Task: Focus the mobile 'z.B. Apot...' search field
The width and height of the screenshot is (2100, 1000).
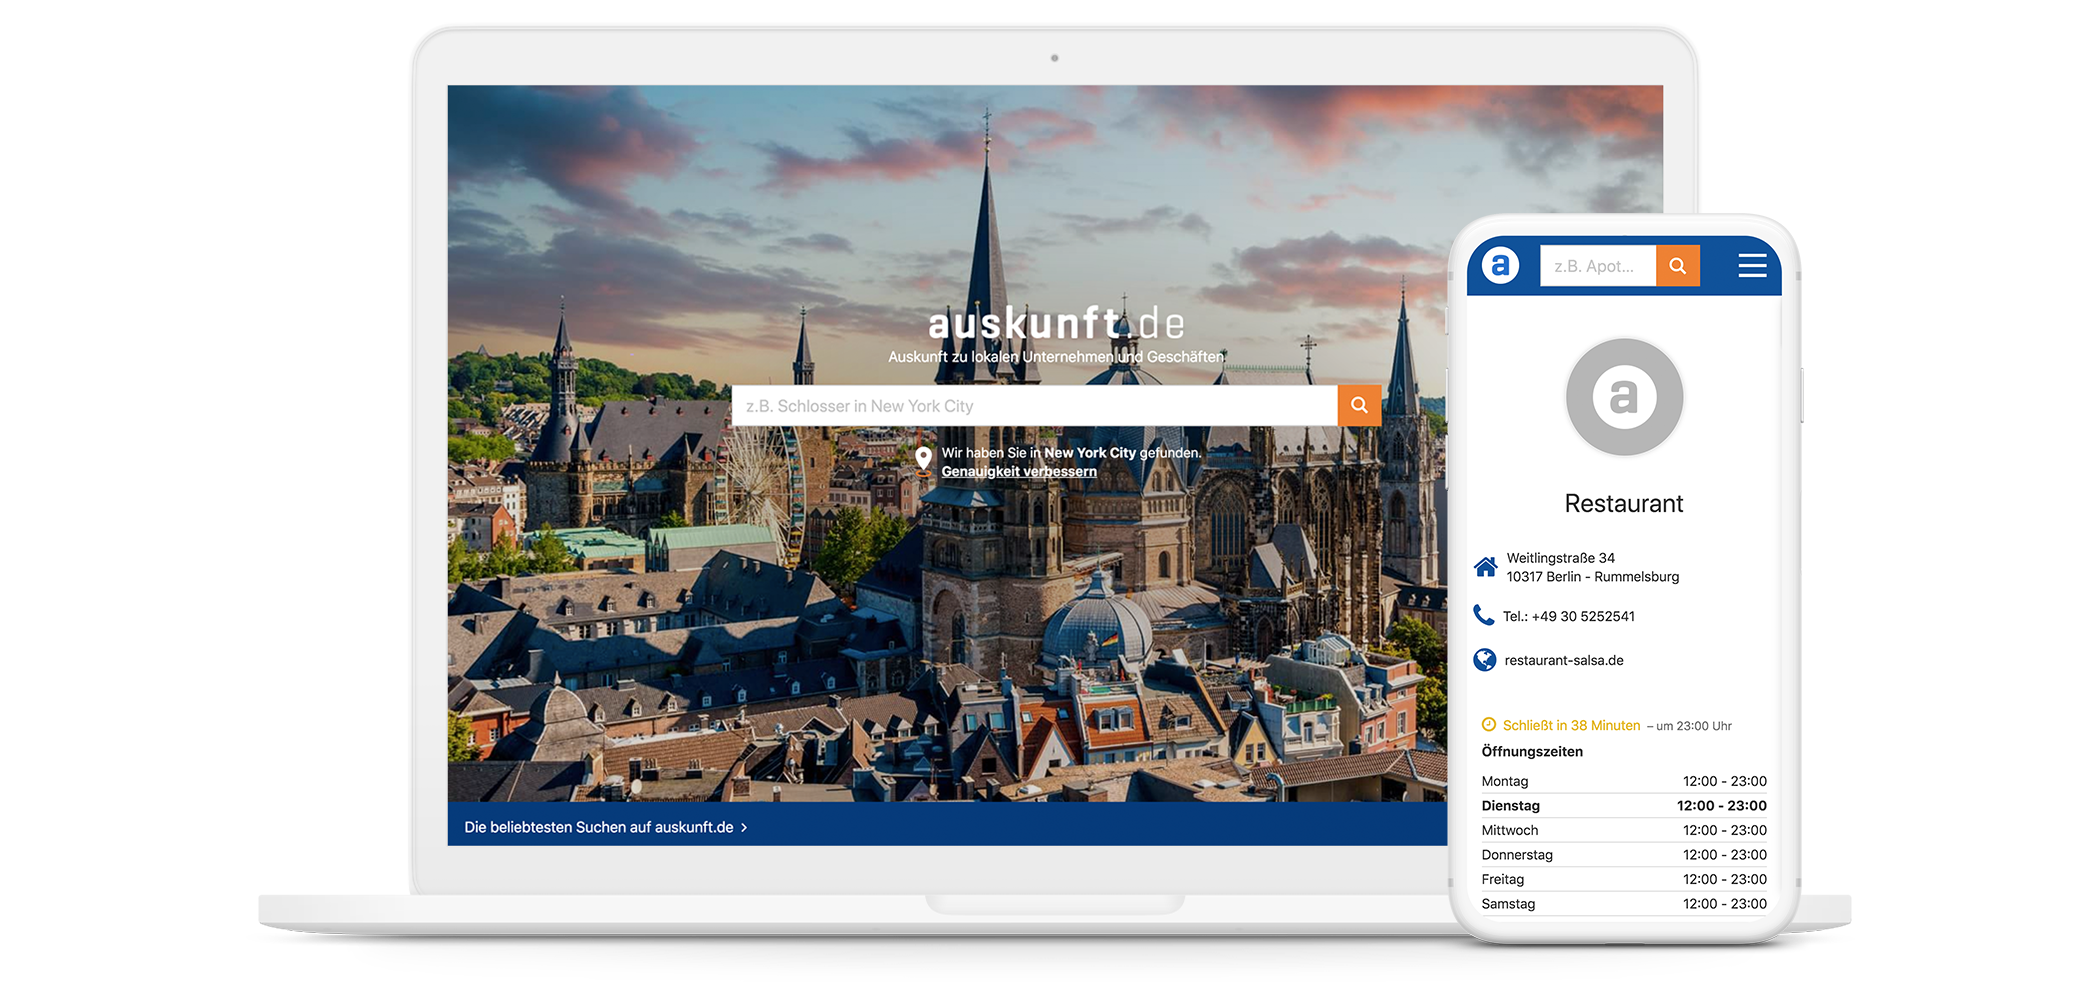Action: pos(1597,266)
